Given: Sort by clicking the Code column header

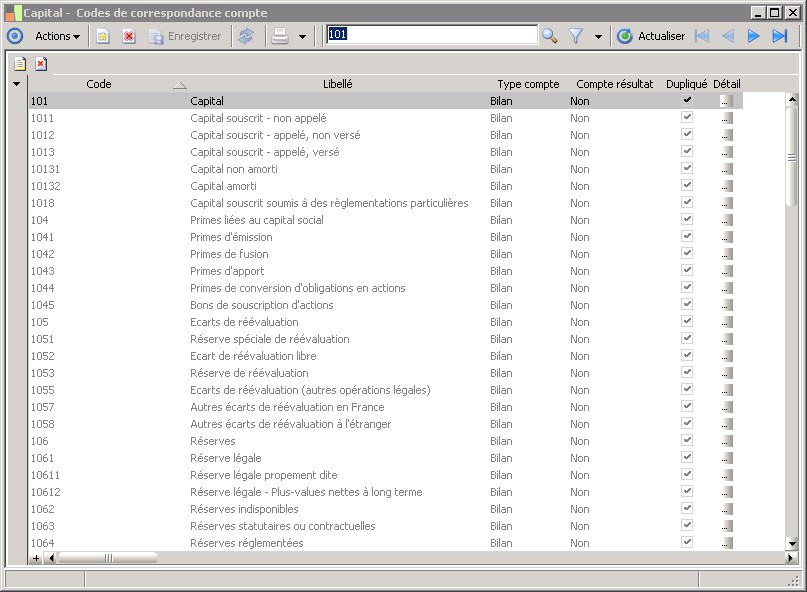Looking at the screenshot, I should [x=97, y=84].
